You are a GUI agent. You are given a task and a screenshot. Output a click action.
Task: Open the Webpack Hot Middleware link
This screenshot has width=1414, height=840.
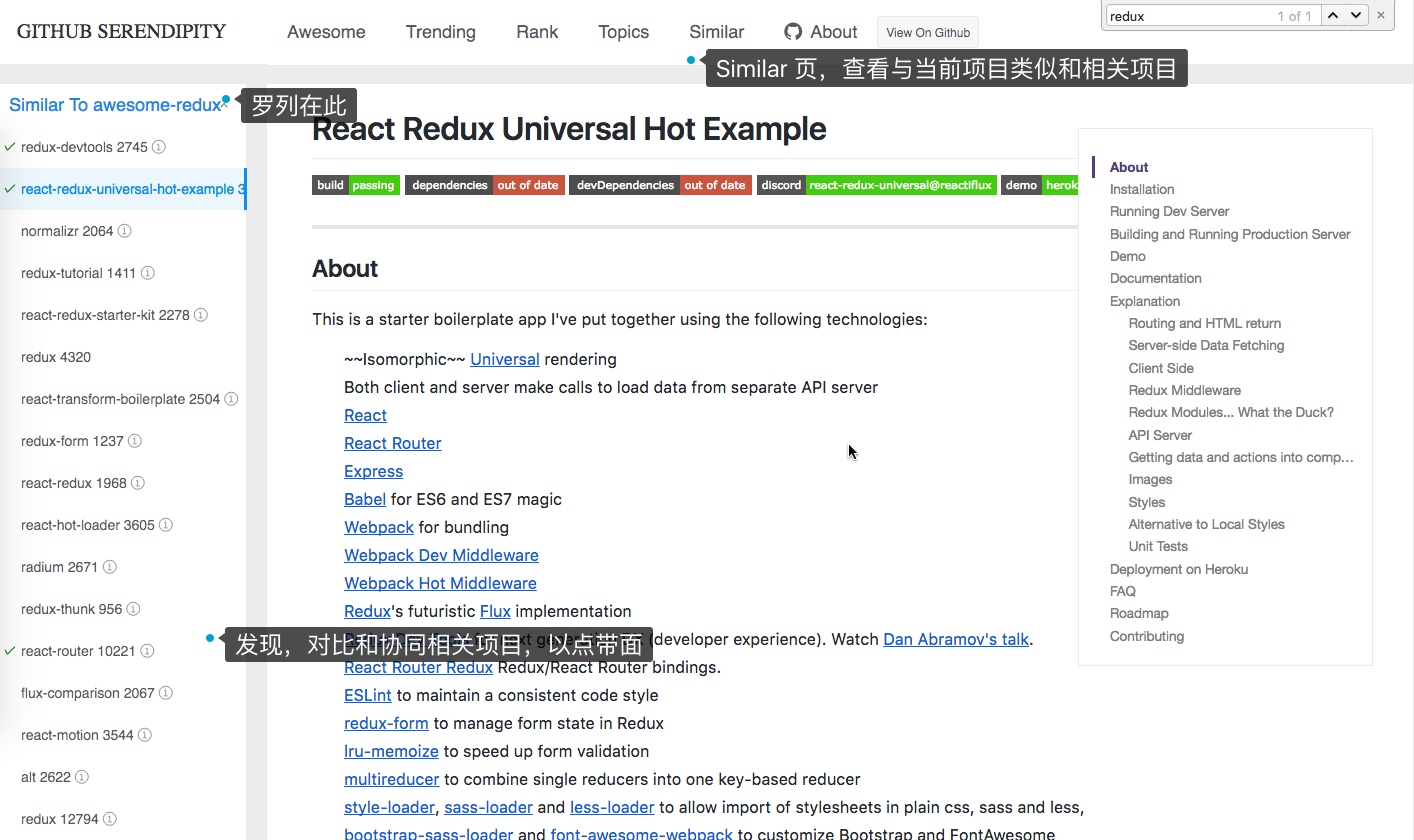pyautogui.click(x=441, y=583)
